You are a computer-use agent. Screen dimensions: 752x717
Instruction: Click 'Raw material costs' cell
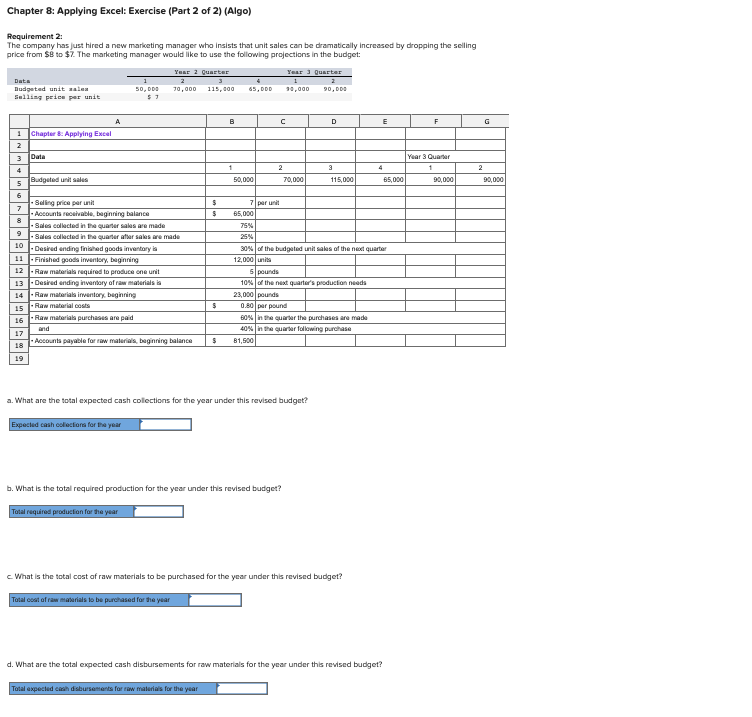[x=118, y=306]
